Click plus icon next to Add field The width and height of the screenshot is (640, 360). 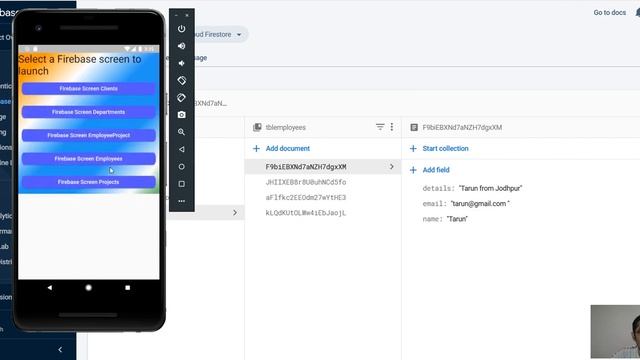click(413, 170)
